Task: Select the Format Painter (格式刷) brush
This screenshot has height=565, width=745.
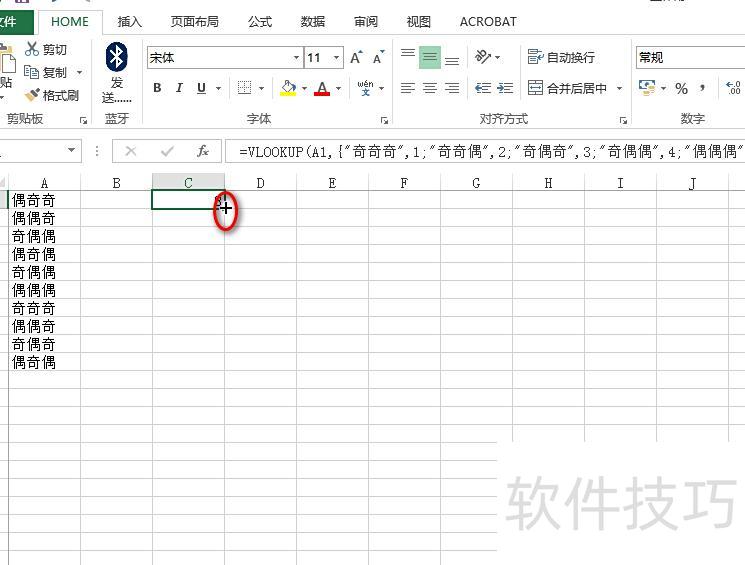Action: (x=32, y=95)
